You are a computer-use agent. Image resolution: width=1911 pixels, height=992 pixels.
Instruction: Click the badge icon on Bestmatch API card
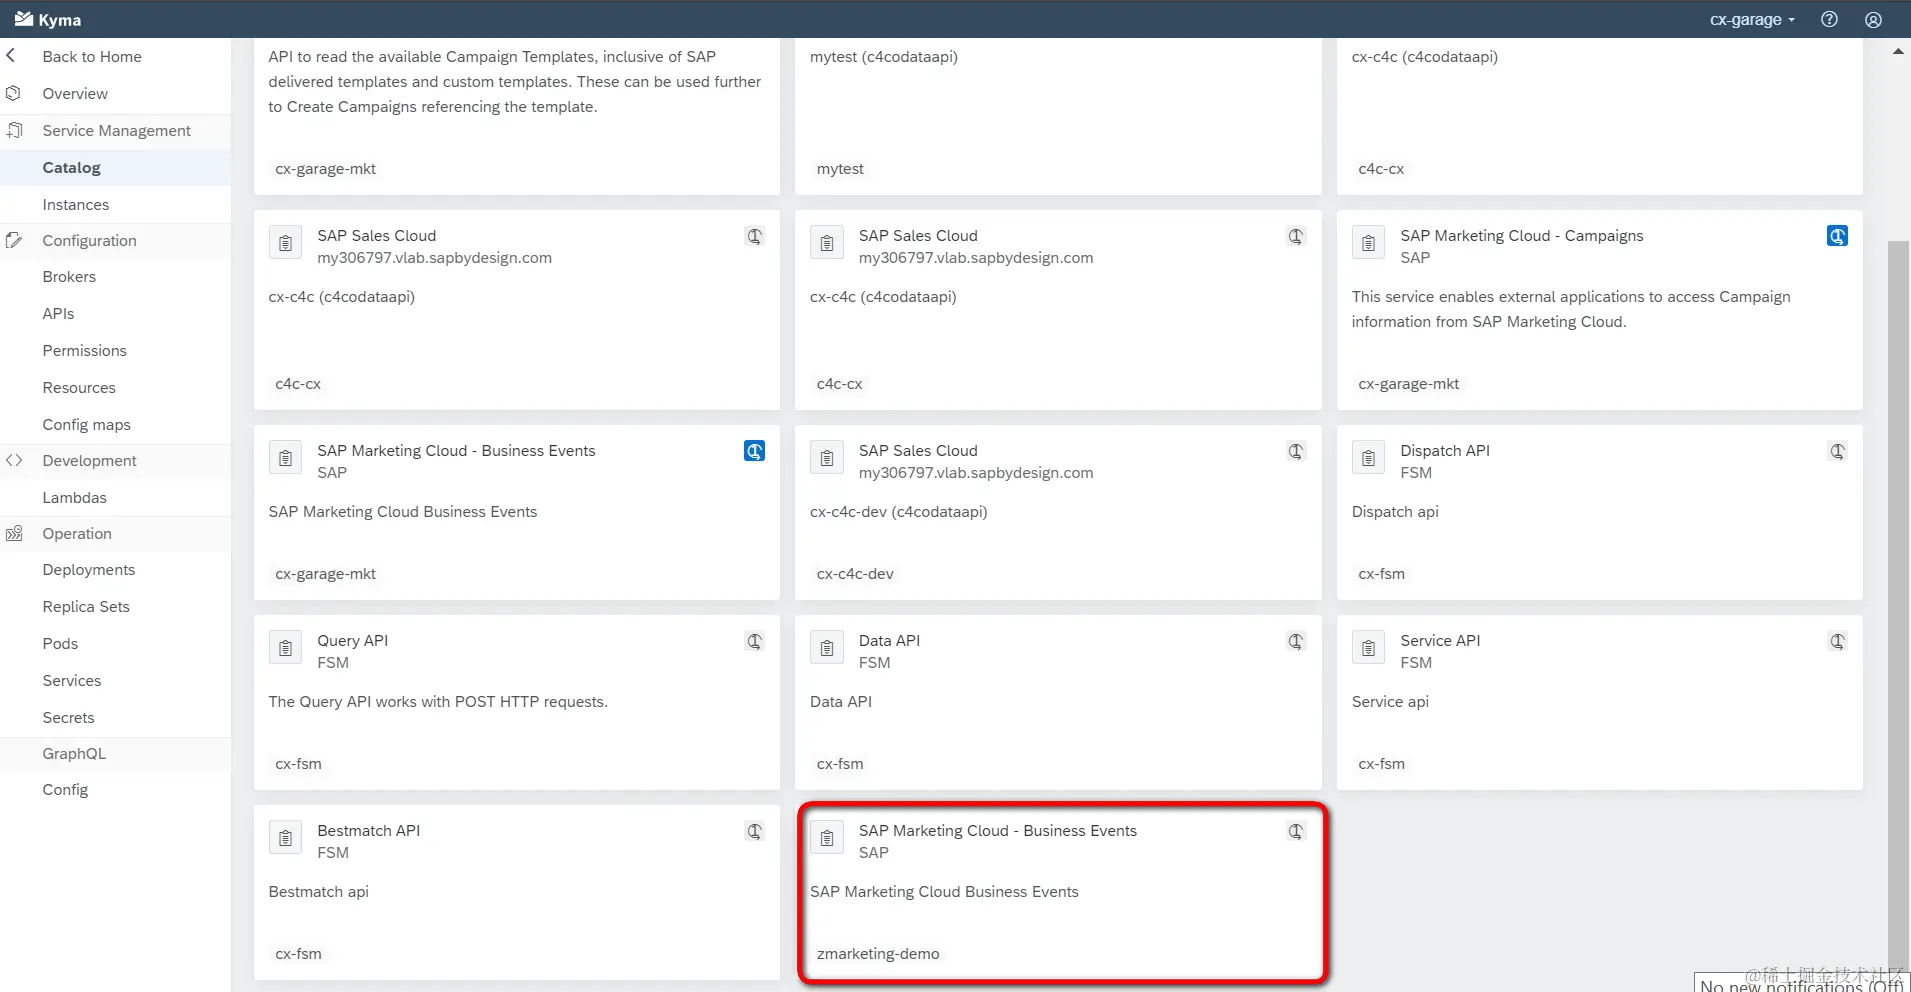tap(755, 831)
